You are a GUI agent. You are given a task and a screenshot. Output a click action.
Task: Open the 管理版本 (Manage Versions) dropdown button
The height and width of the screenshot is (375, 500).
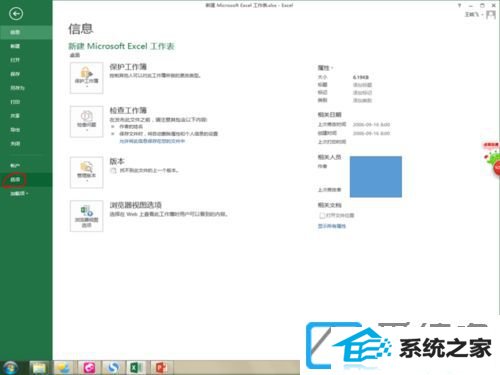coord(87,172)
